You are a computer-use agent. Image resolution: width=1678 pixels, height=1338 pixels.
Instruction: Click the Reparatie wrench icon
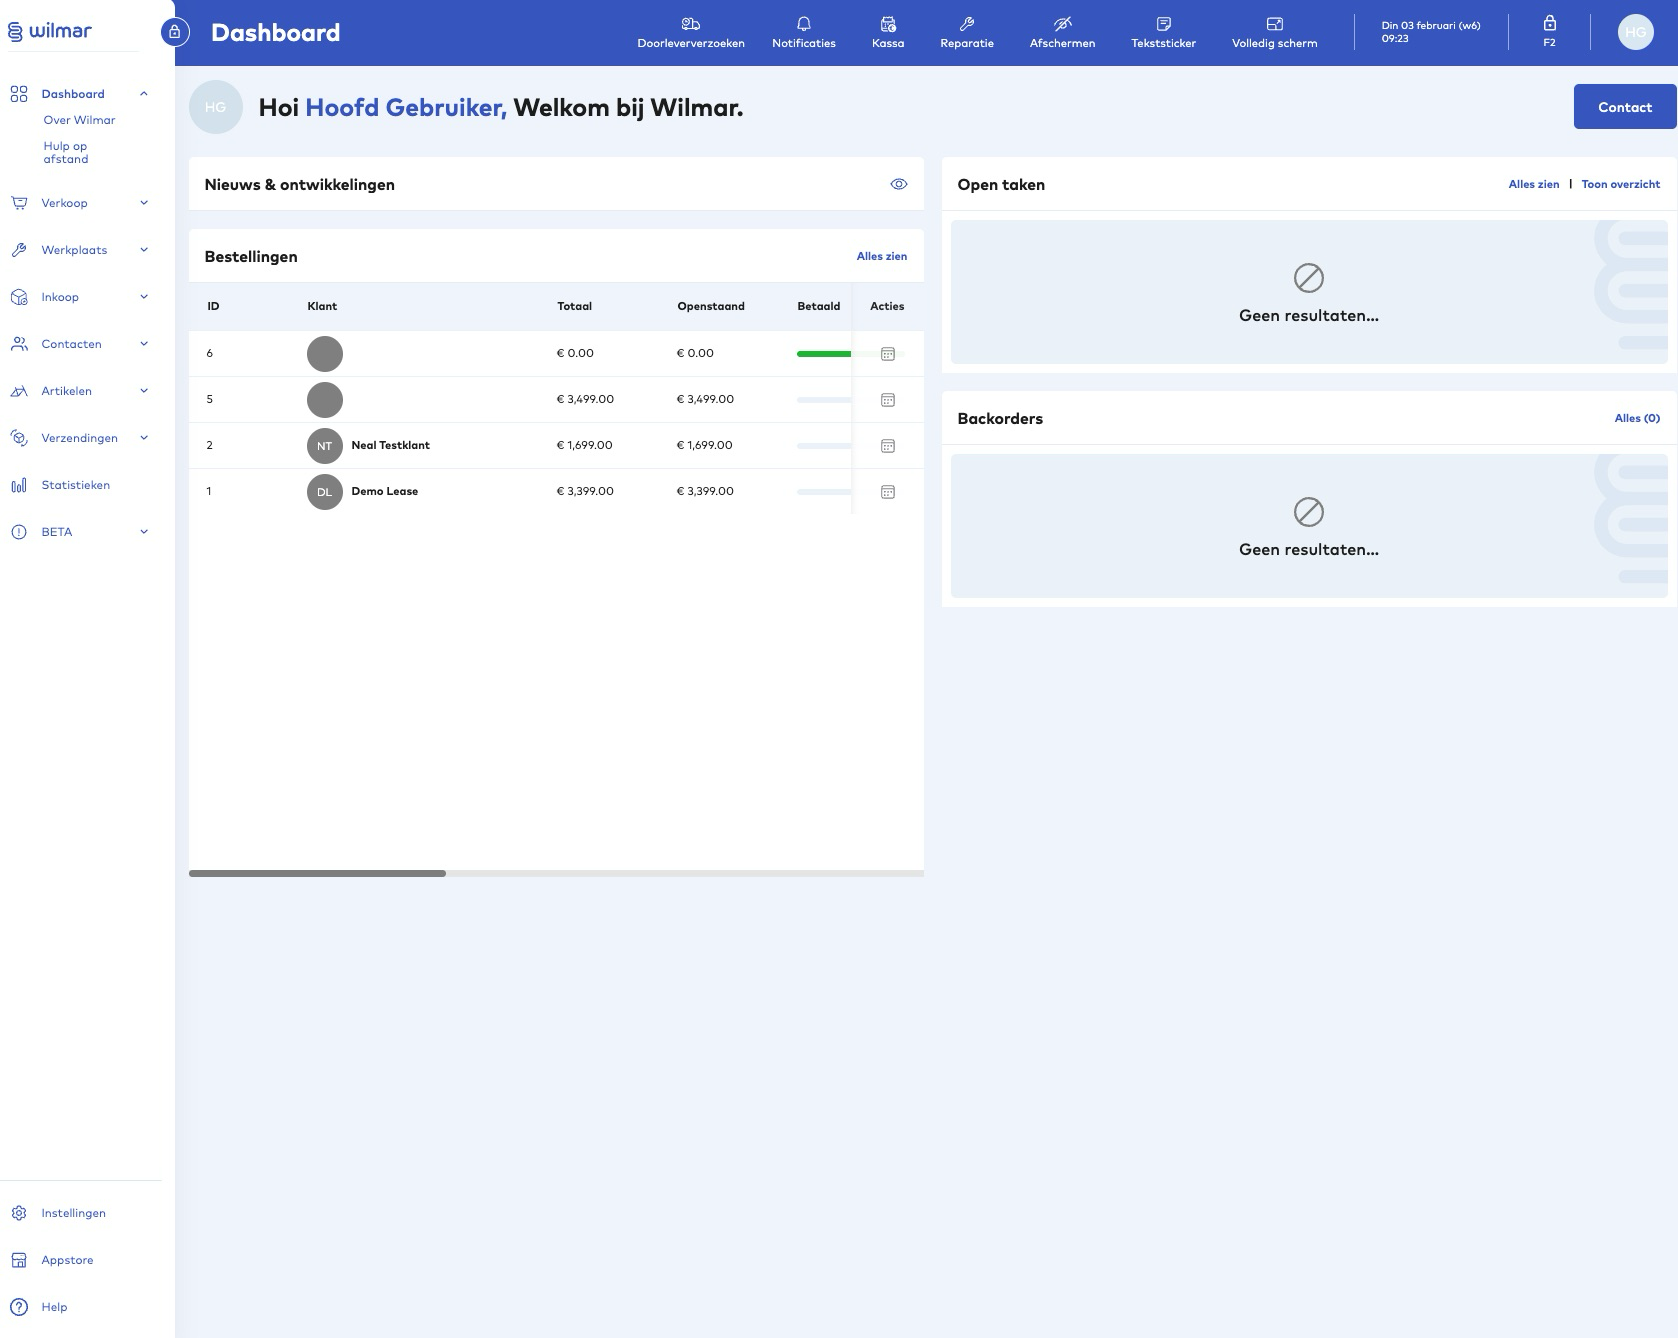(966, 24)
